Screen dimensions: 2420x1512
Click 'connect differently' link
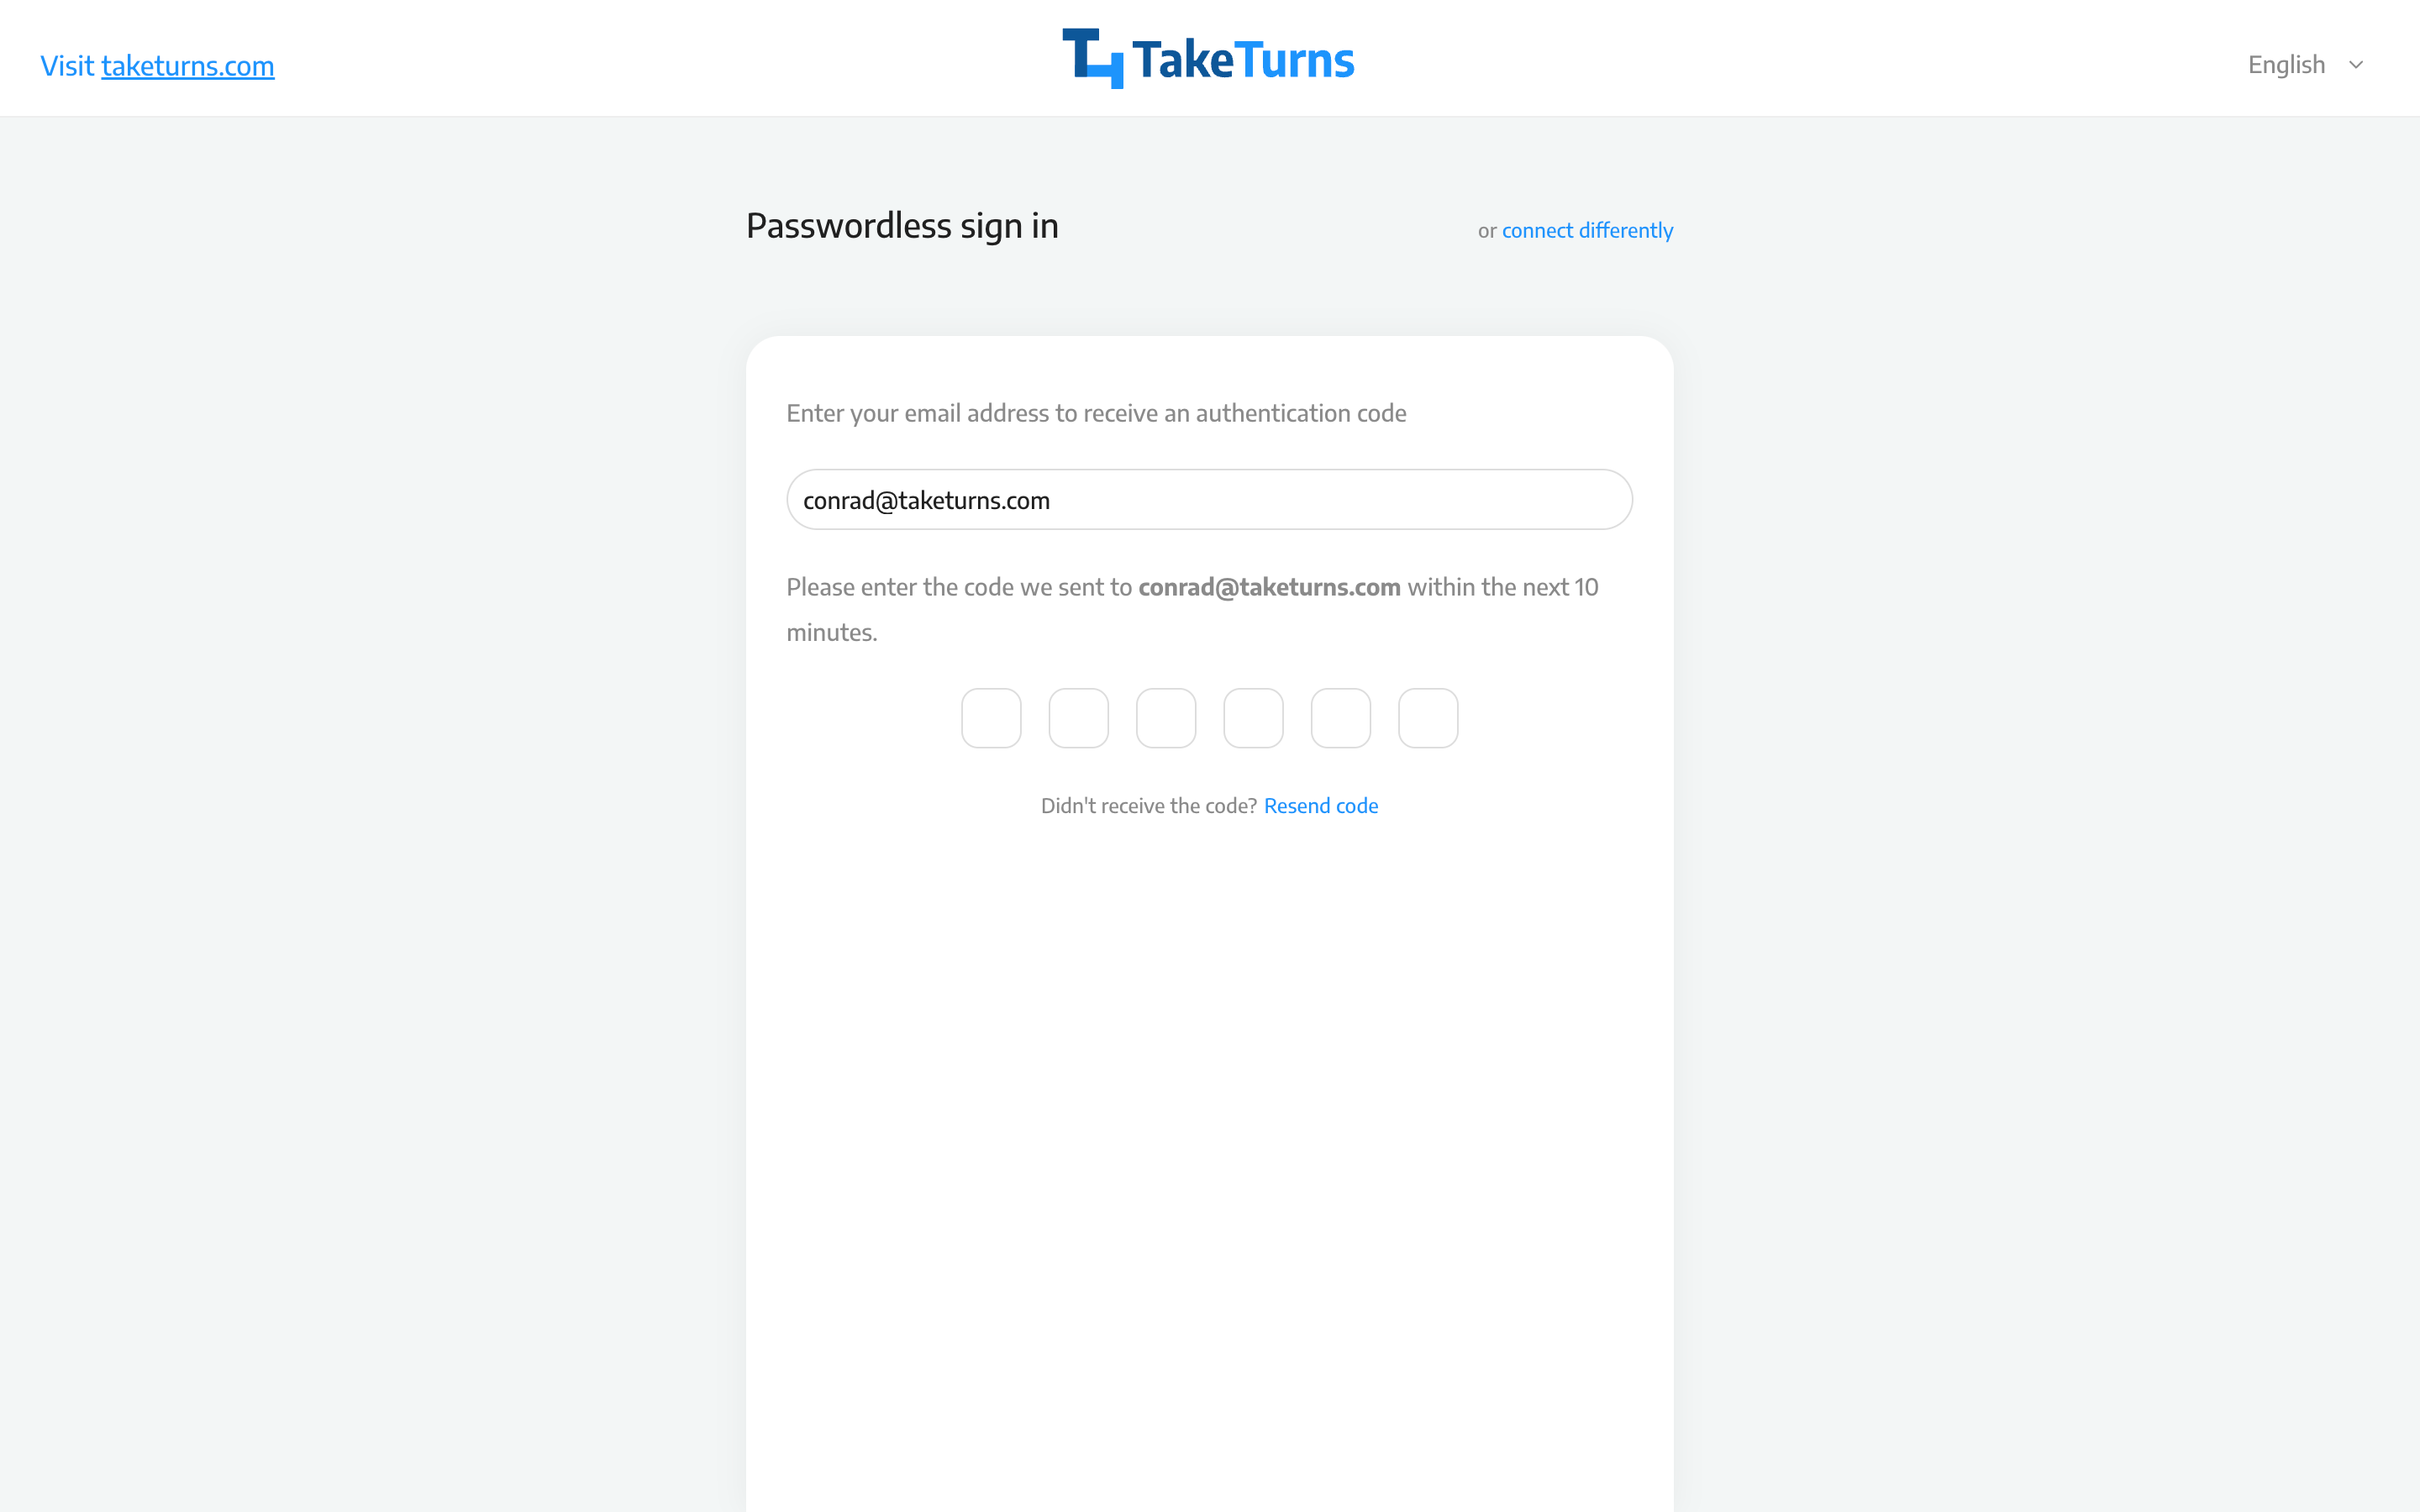[x=1587, y=230]
